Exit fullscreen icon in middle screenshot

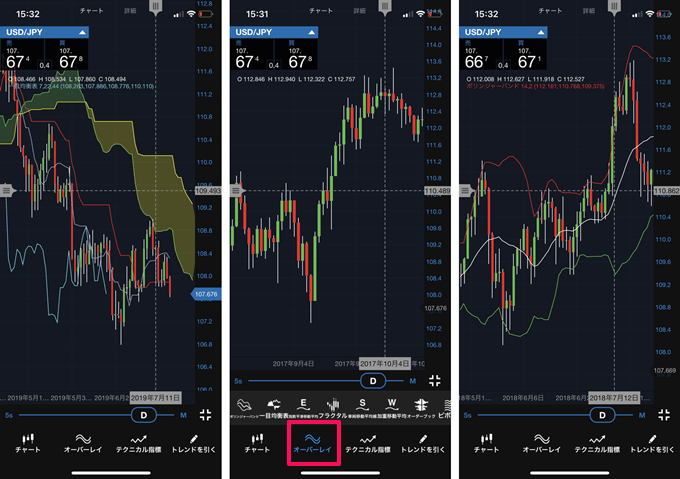click(435, 381)
